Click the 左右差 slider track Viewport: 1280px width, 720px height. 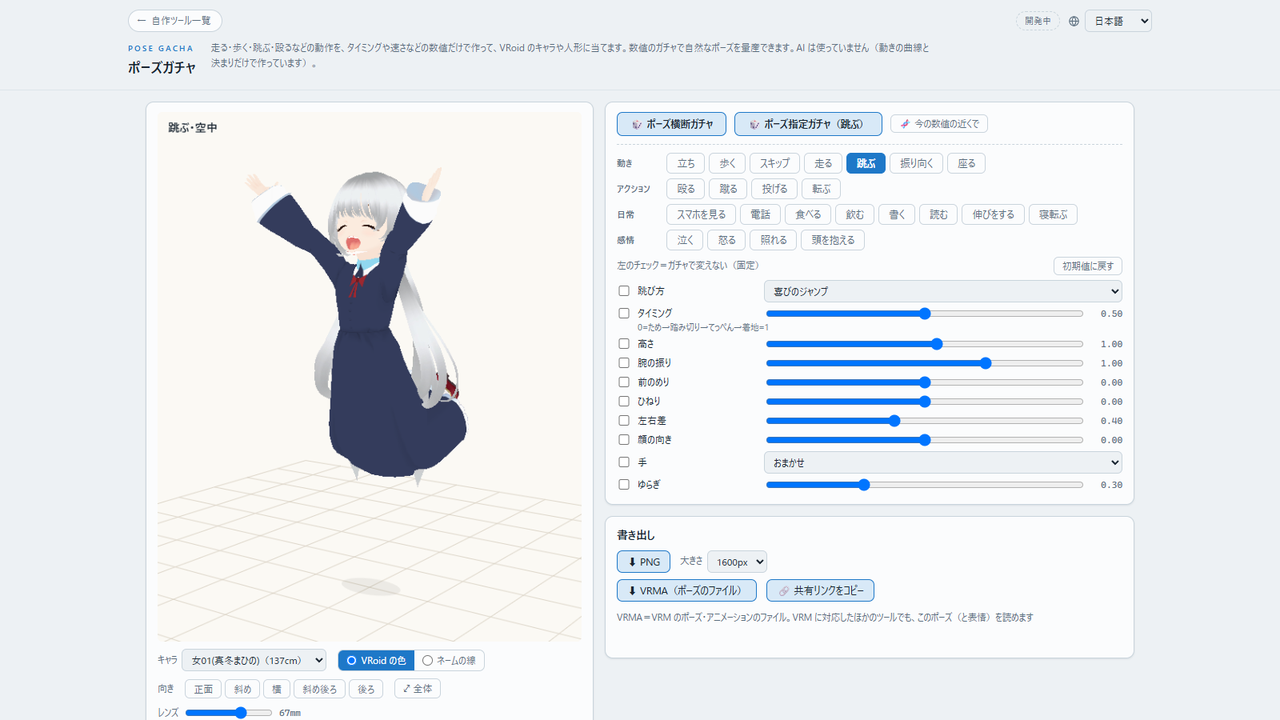click(925, 421)
